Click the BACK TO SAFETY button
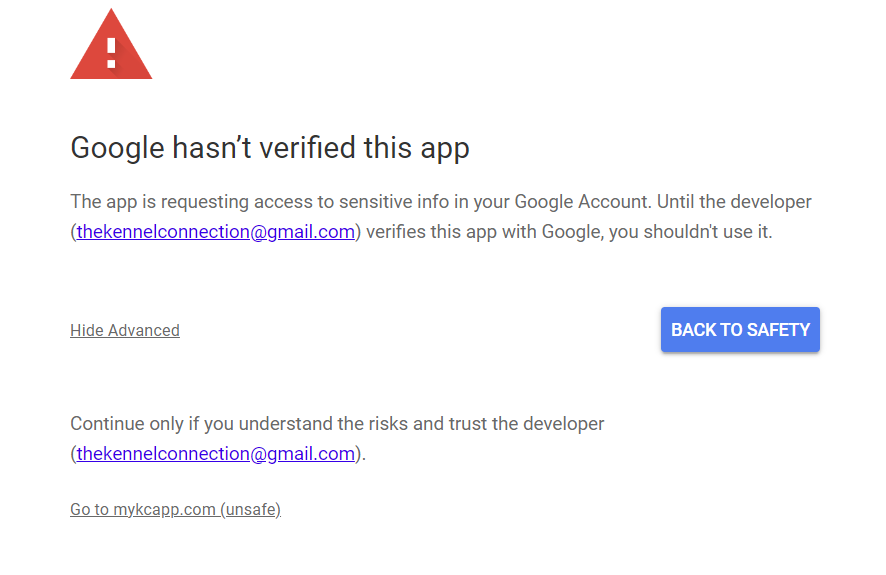This screenshot has height=575, width=886. [740, 330]
